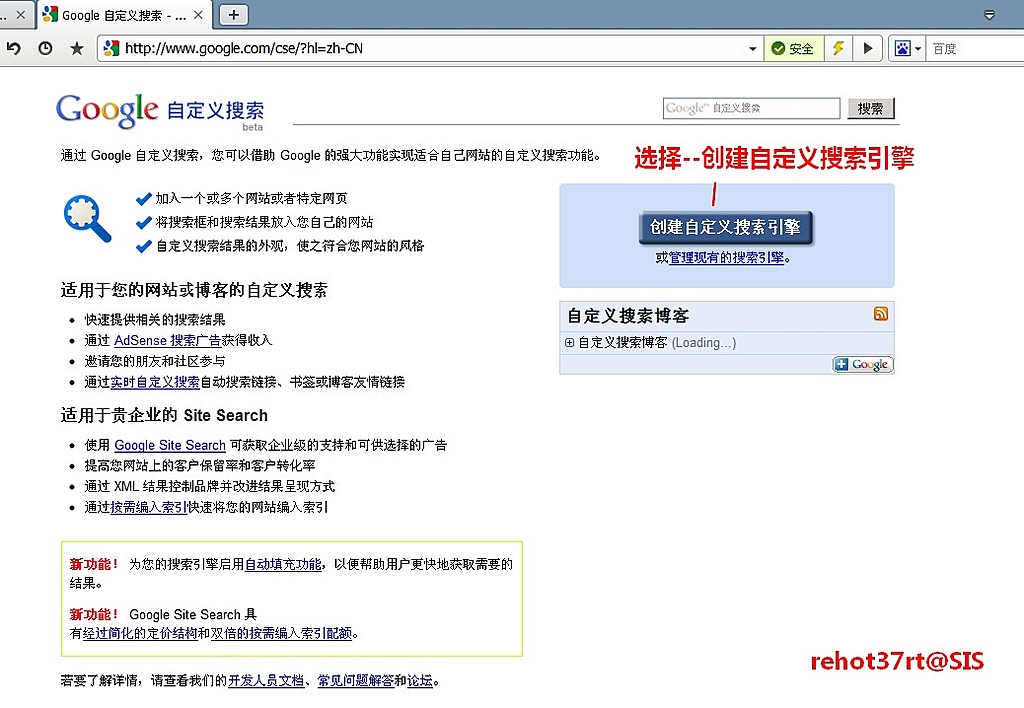Open the 自动填充功能 link
Screen dimensions: 1024x708
(x=283, y=564)
